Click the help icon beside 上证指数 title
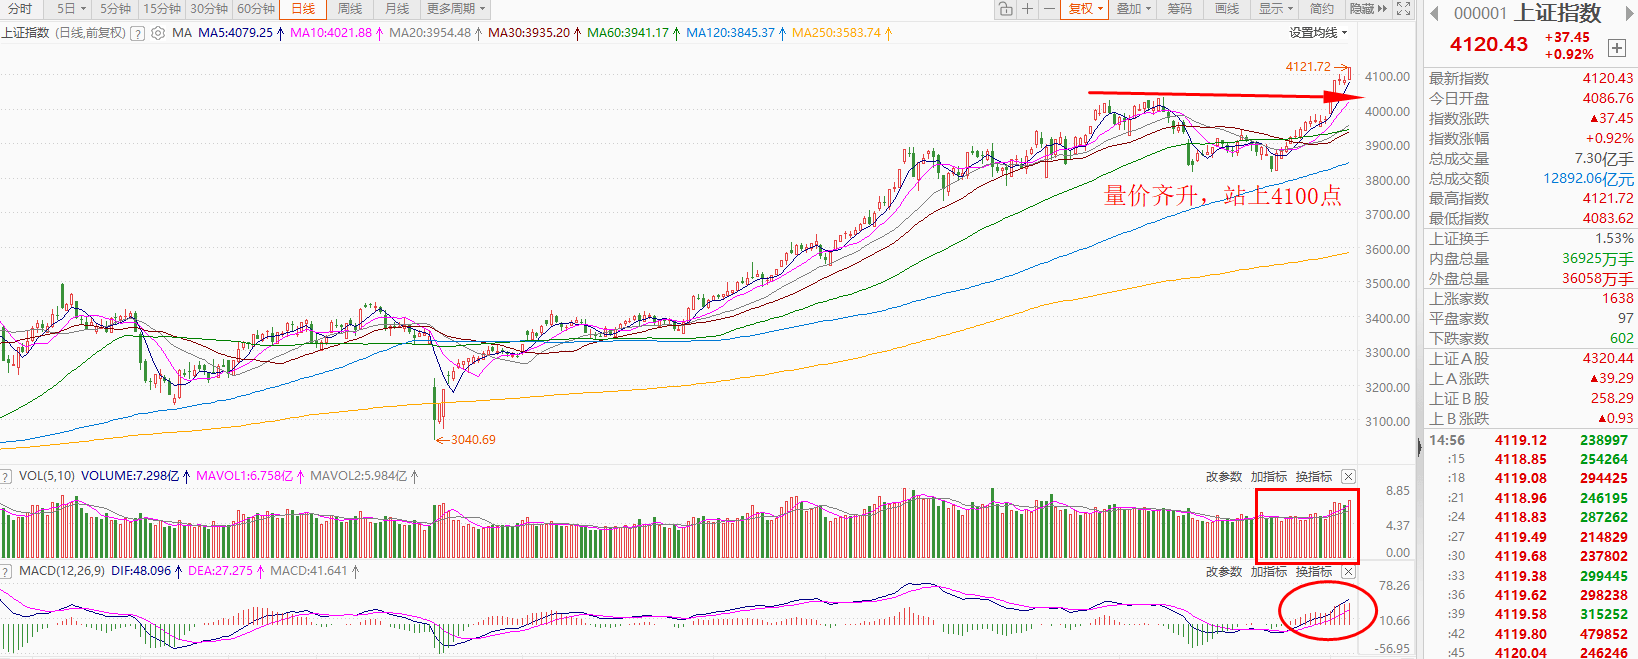The image size is (1638, 659). click(138, 33)
